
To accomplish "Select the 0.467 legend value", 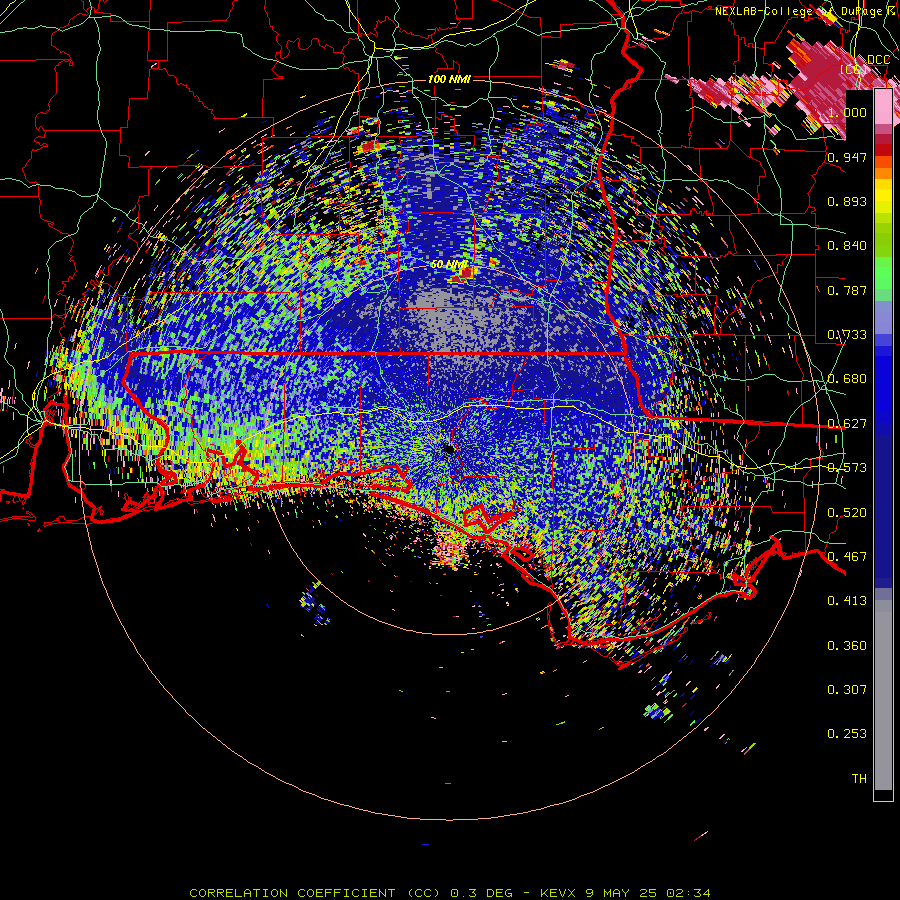I will tap(847, 557).
